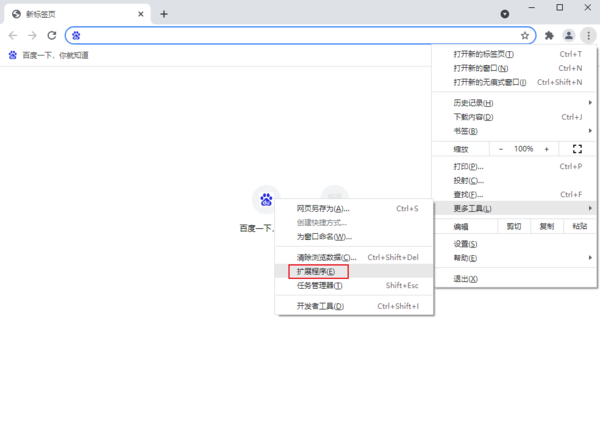Choose 开发者工具 menu entry
The width and height of the screenshot is (600, 423).
pos(320,306)
